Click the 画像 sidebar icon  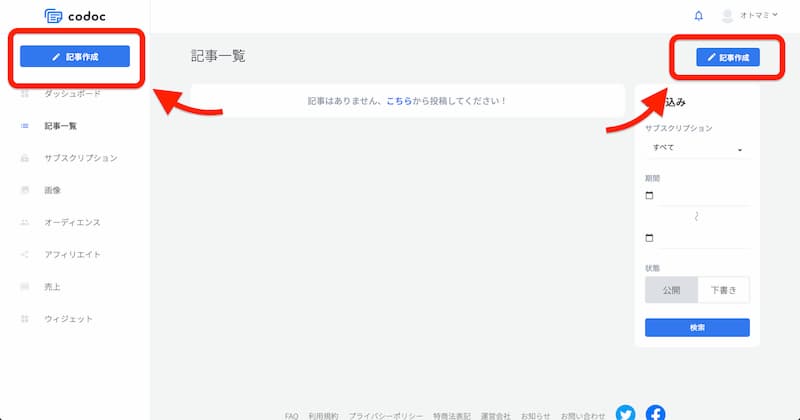coord(24,190)
